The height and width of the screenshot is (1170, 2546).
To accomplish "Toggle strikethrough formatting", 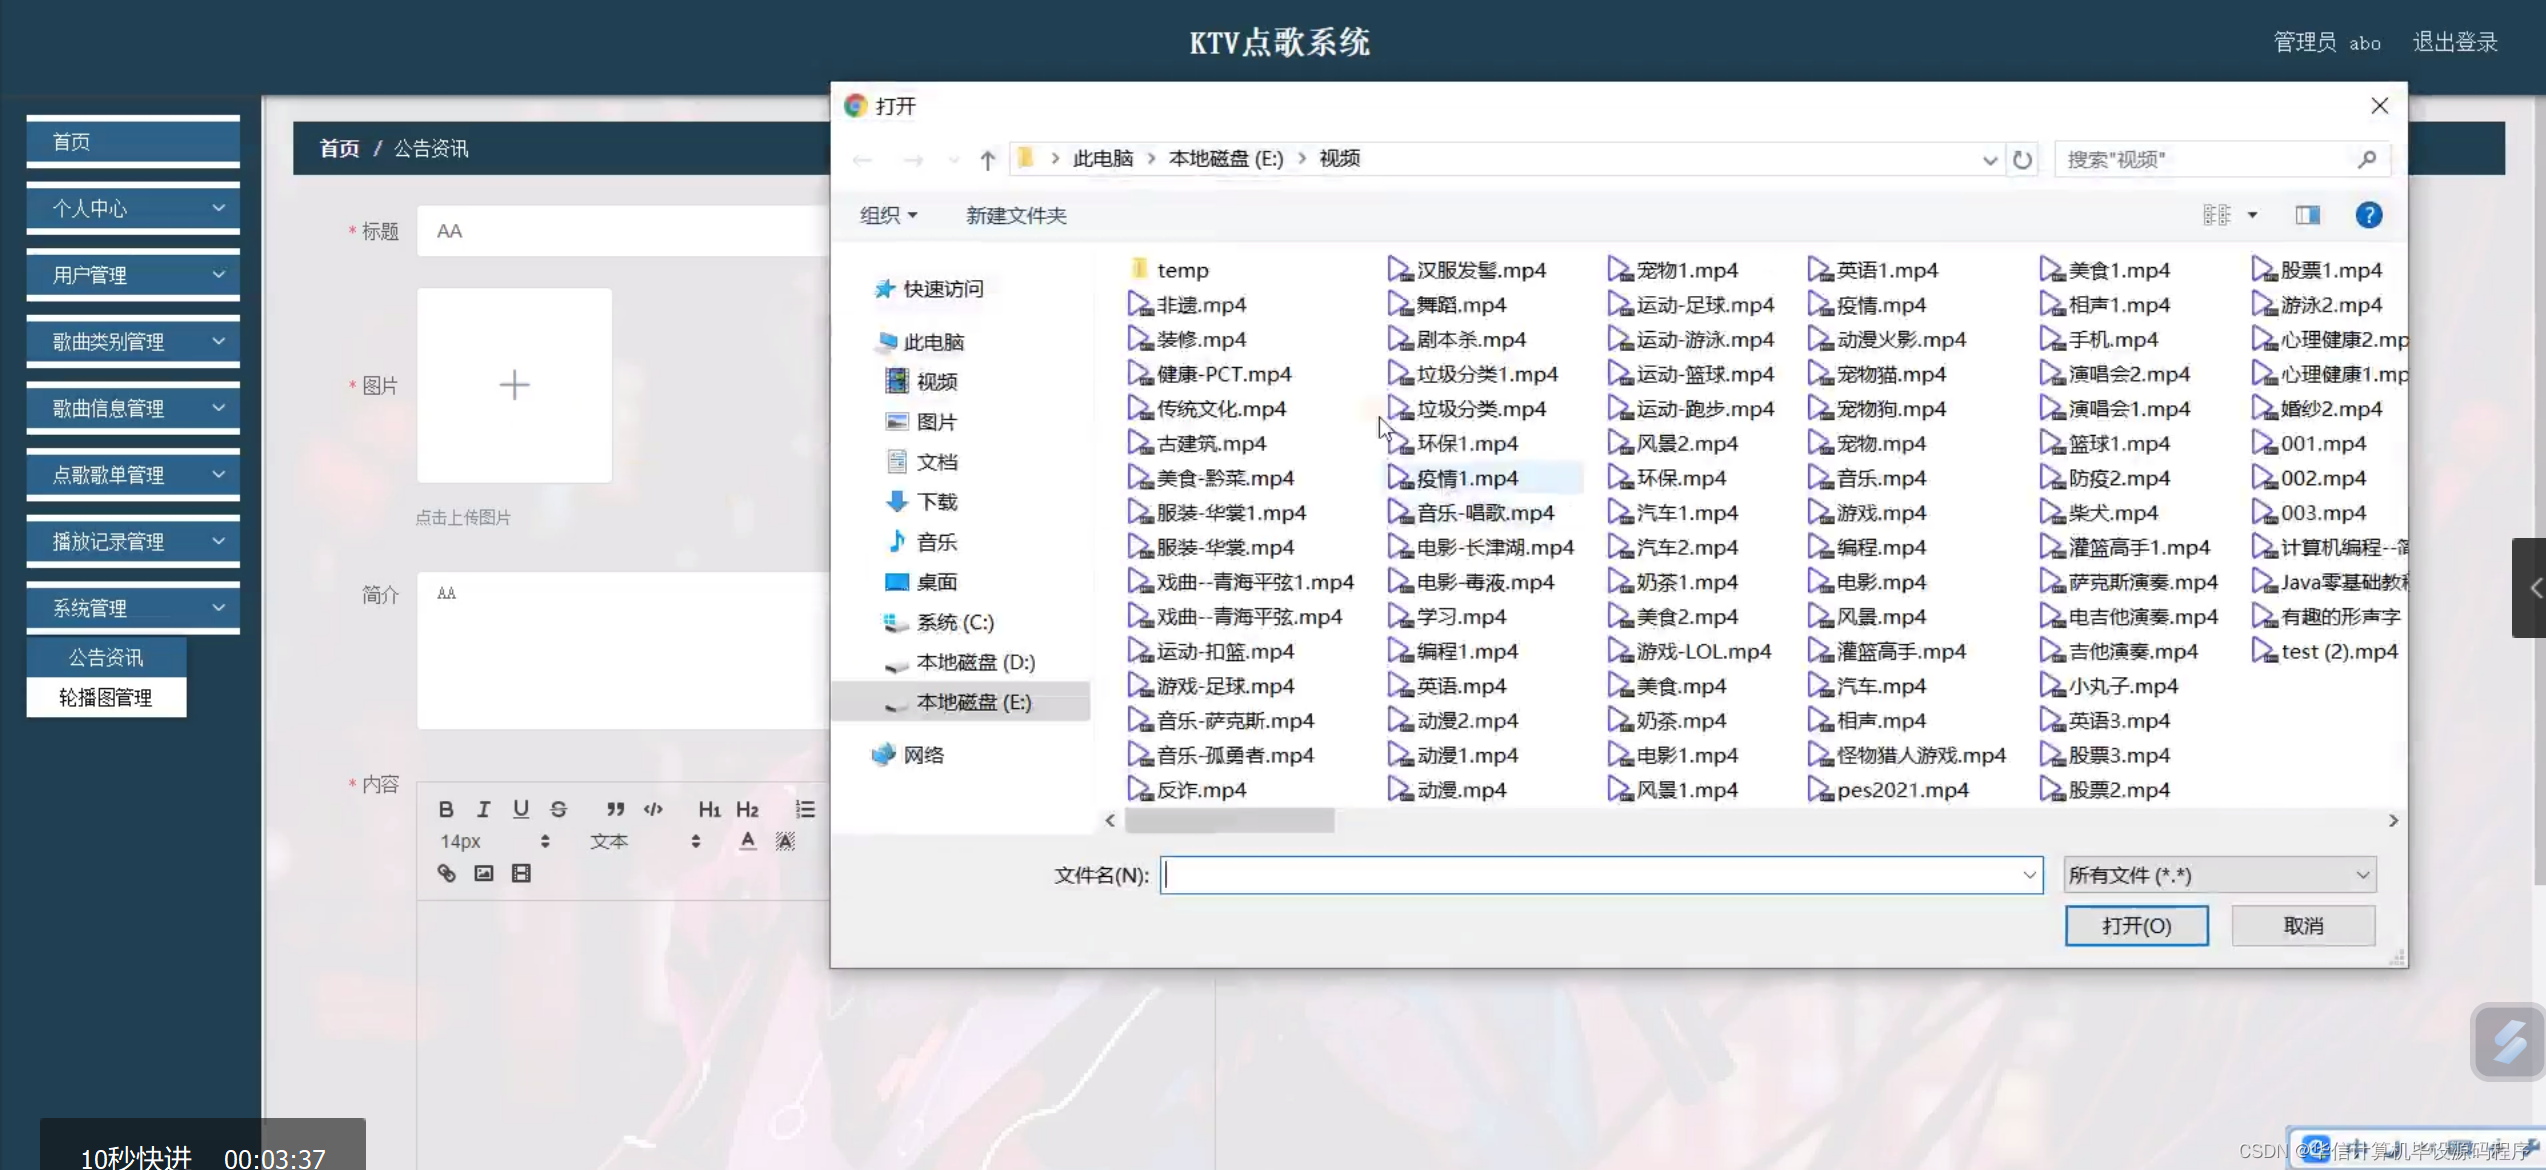I will [558, 808].
